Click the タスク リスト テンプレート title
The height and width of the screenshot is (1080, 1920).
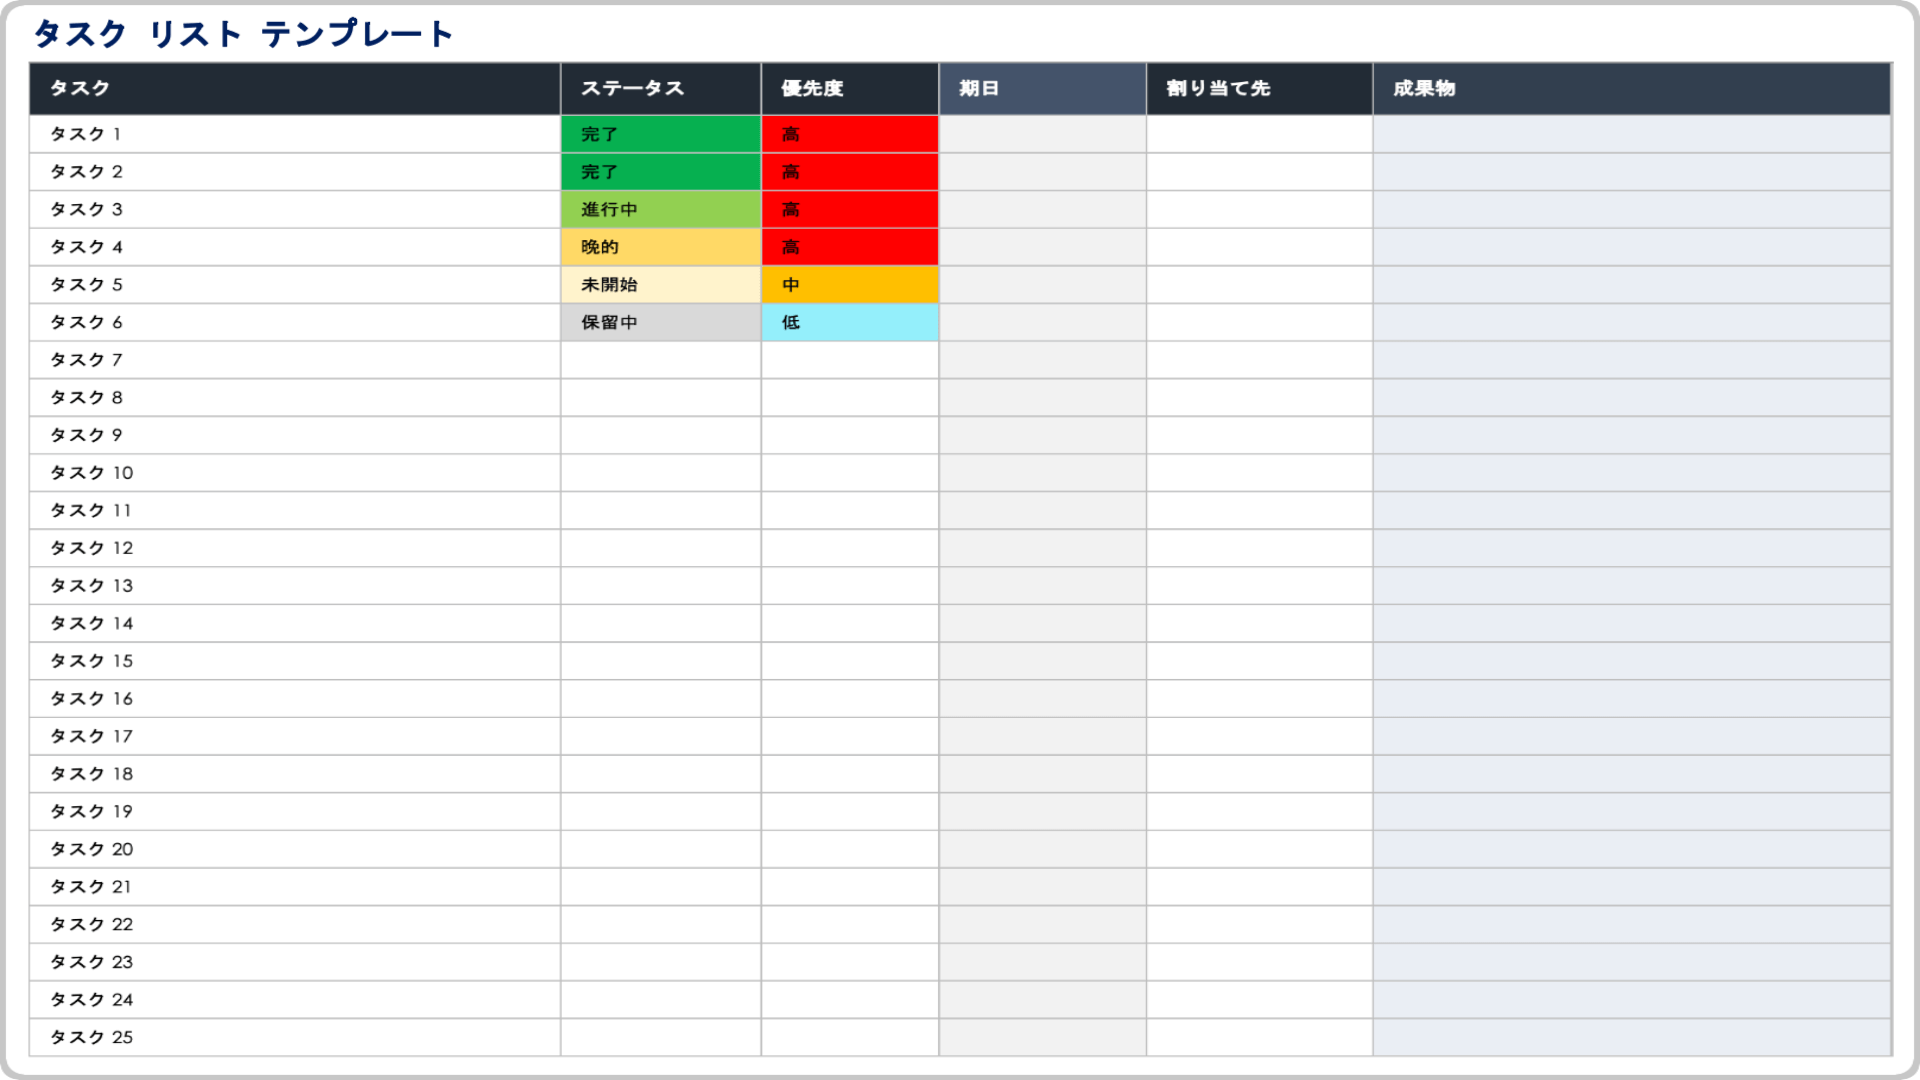pyautogui.click(x=243, y=34)
